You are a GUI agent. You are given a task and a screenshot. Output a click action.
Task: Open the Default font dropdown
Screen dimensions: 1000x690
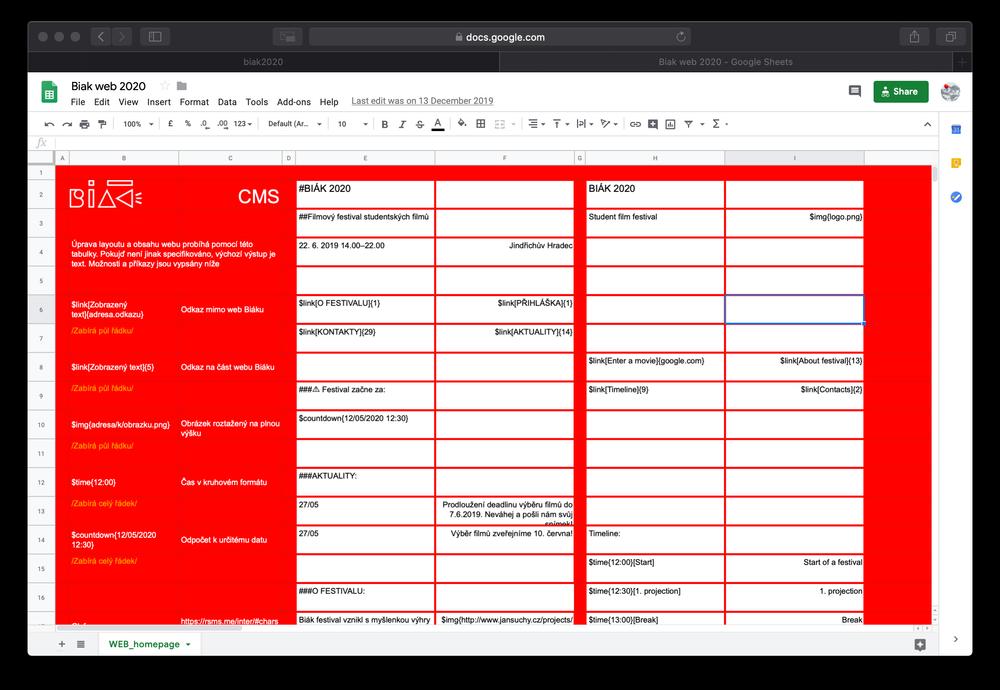[x=295, y=124]
